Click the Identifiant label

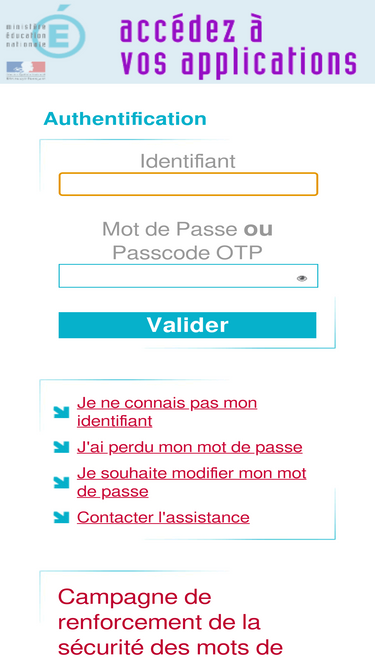(x=188, y=161)
